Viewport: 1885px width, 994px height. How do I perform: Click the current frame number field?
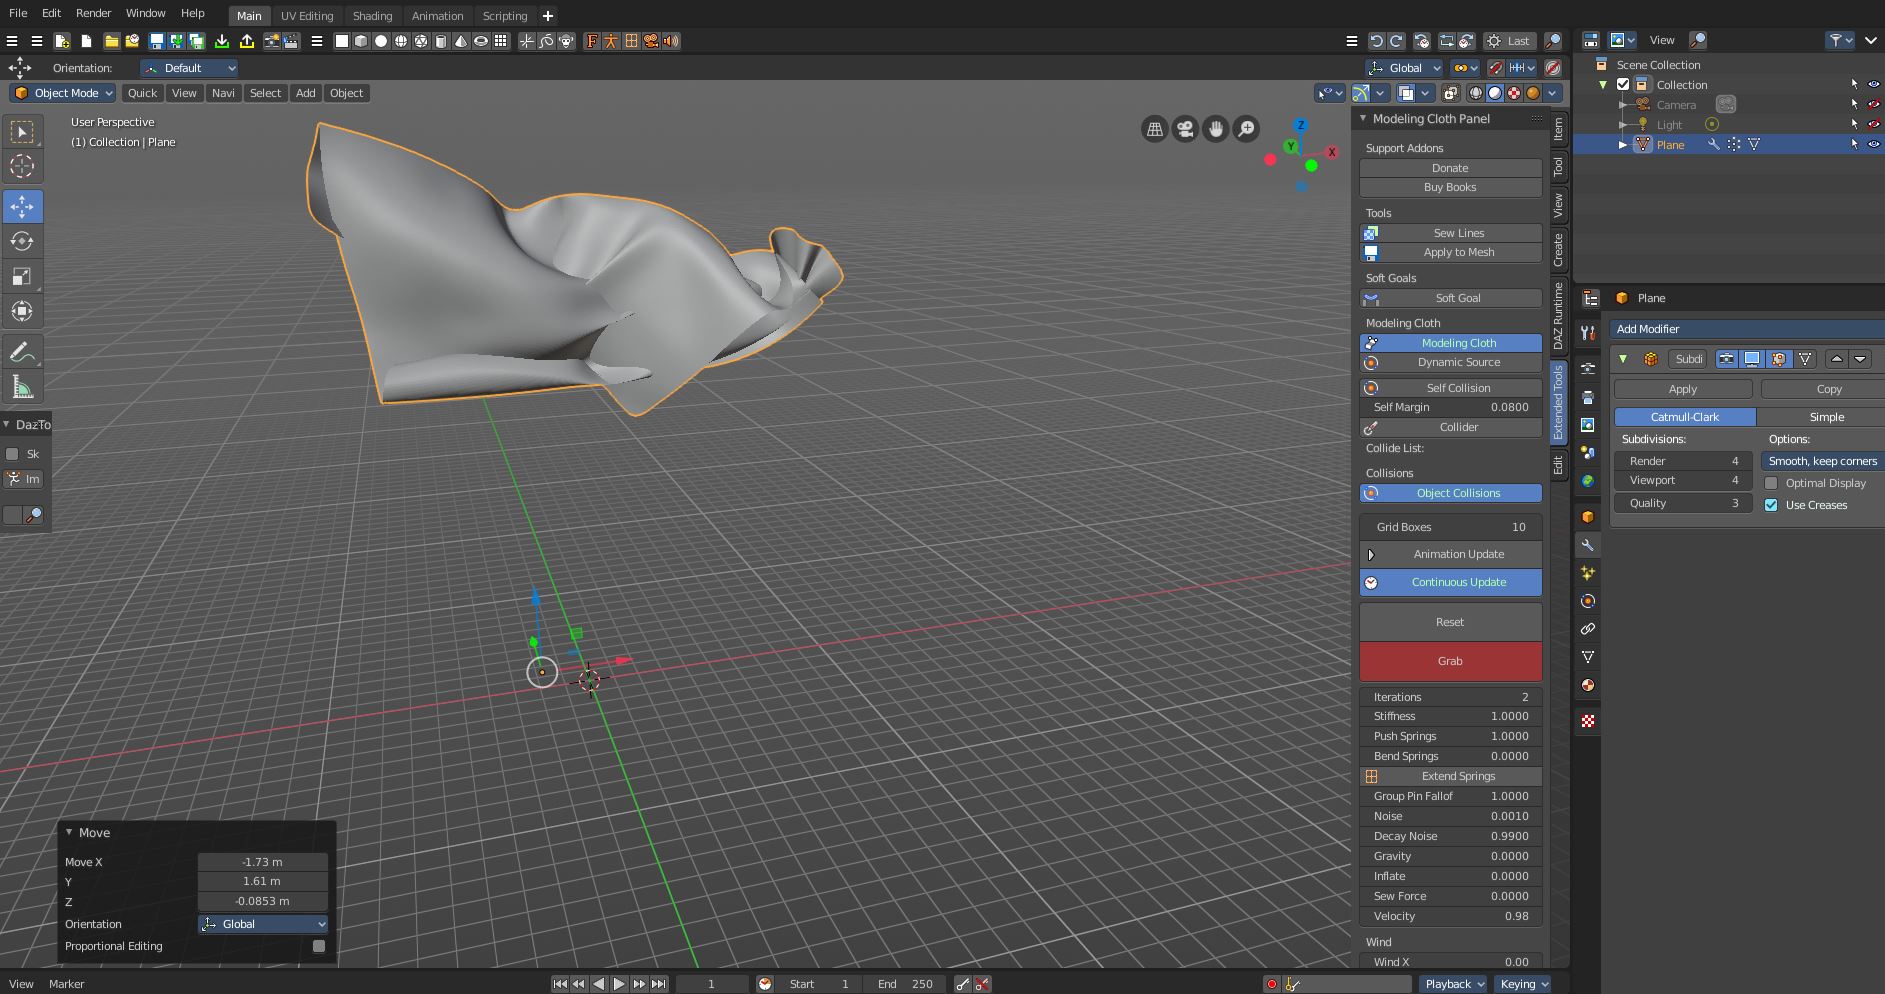[x=712, y=984]
